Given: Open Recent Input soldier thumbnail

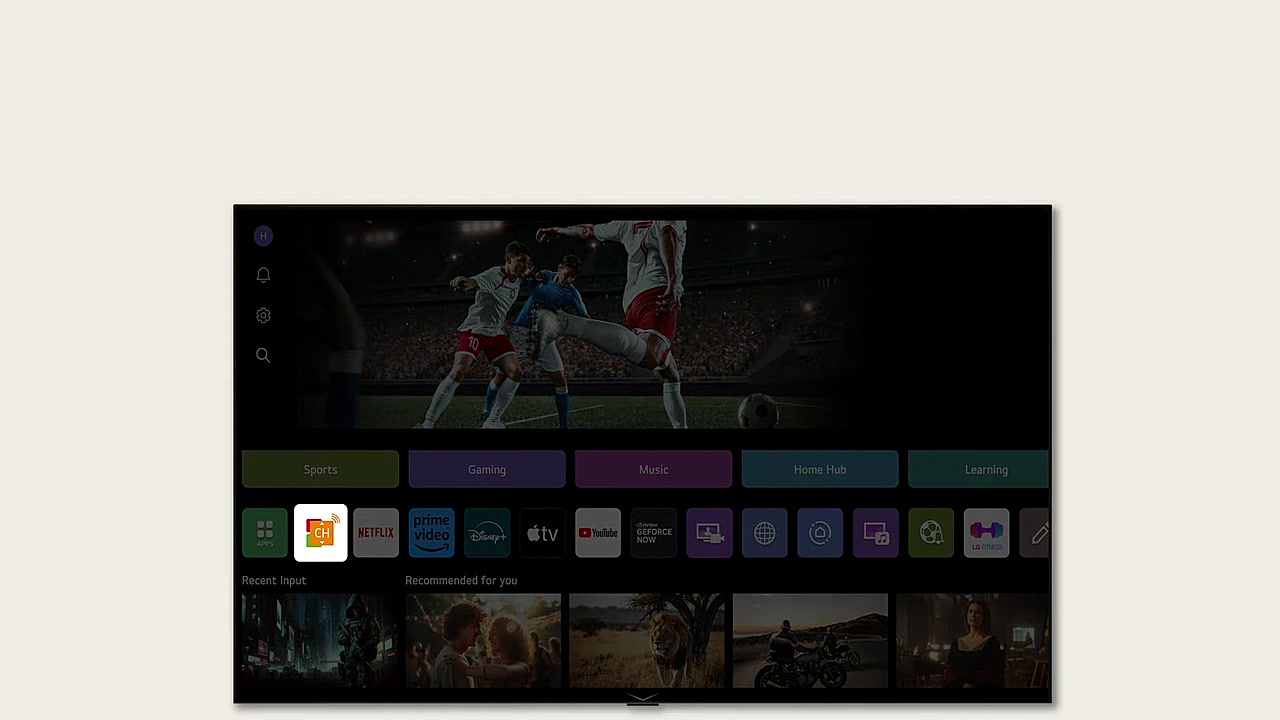Looking at the screenshot, I should (x=320, y=641).
